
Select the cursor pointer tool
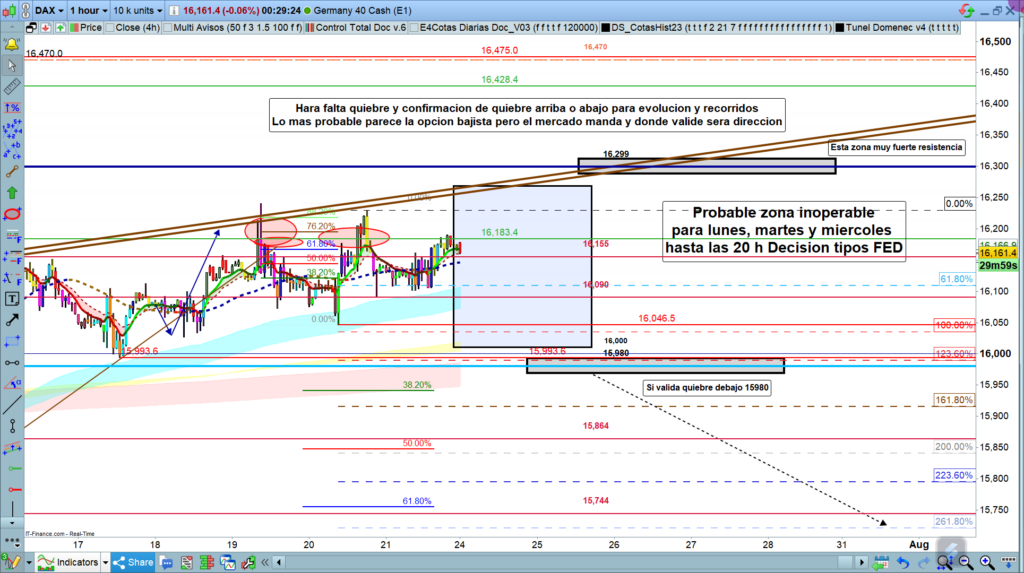[12, 67]
